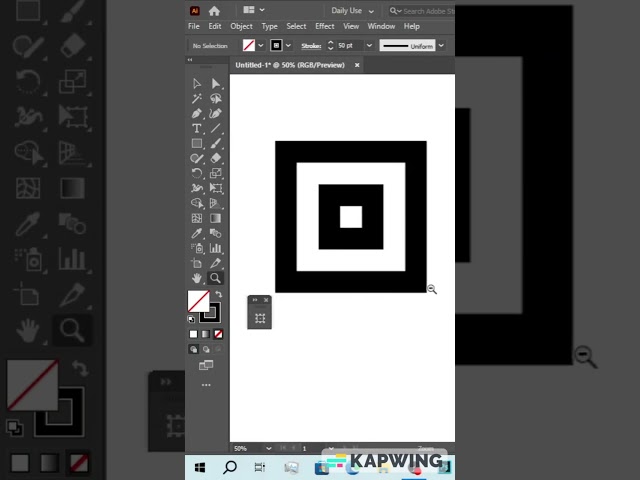Pick the Eyedropper tool
Screen dimensions: 640x480
point(197,233)
